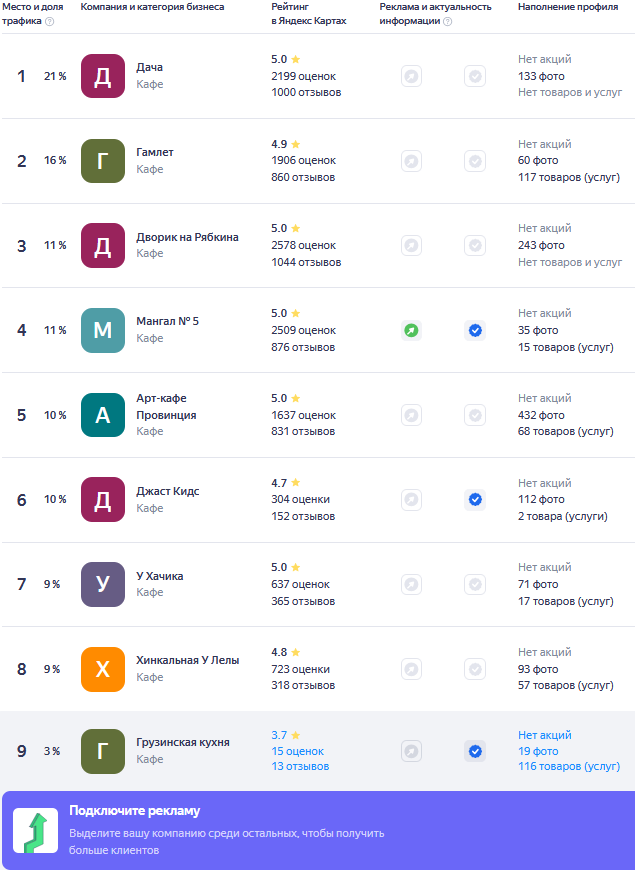
Task: Select the company name Гамлет
Action: tap(155, 152)
